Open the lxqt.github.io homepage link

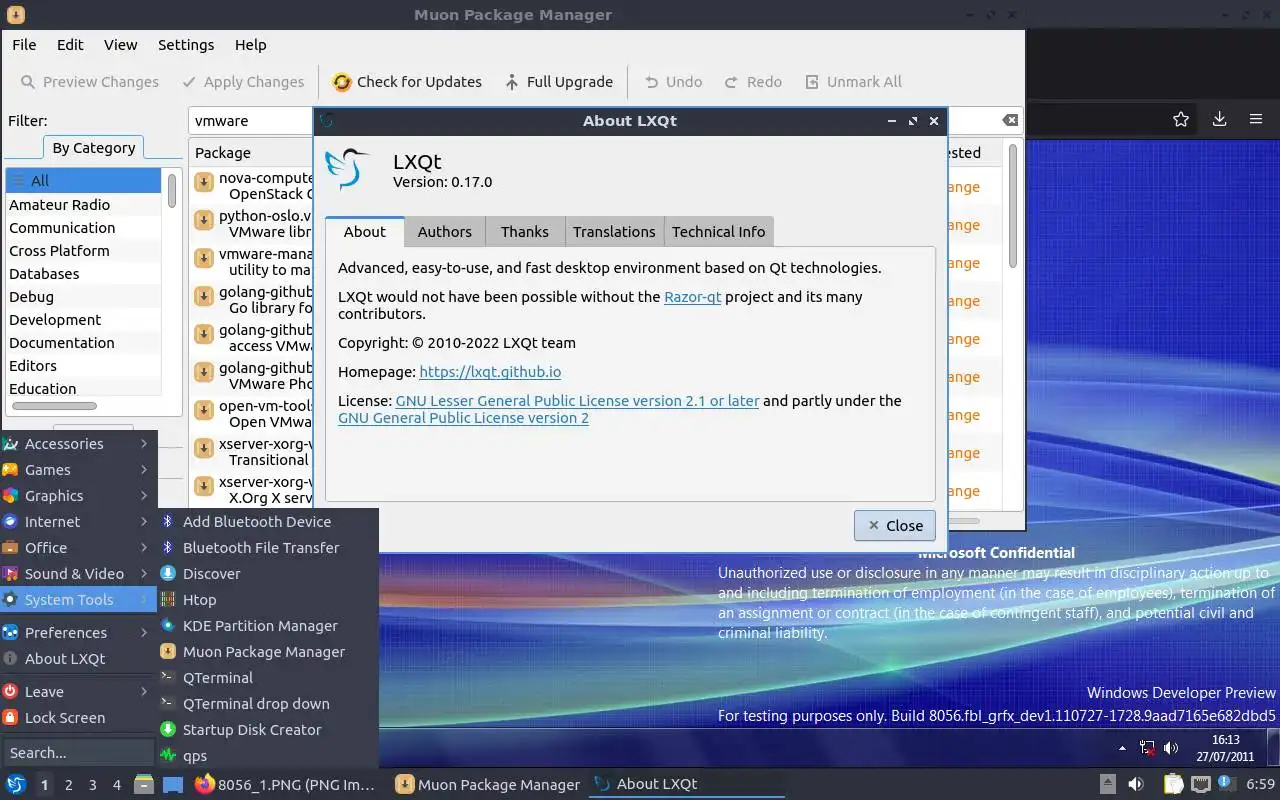tap(490, 371)
